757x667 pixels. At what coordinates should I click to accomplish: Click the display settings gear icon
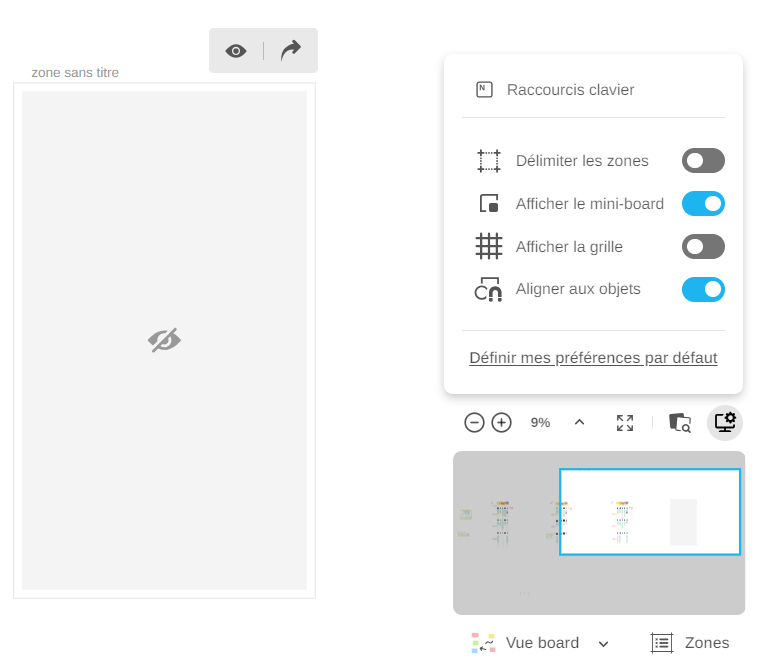pos(725,423)
